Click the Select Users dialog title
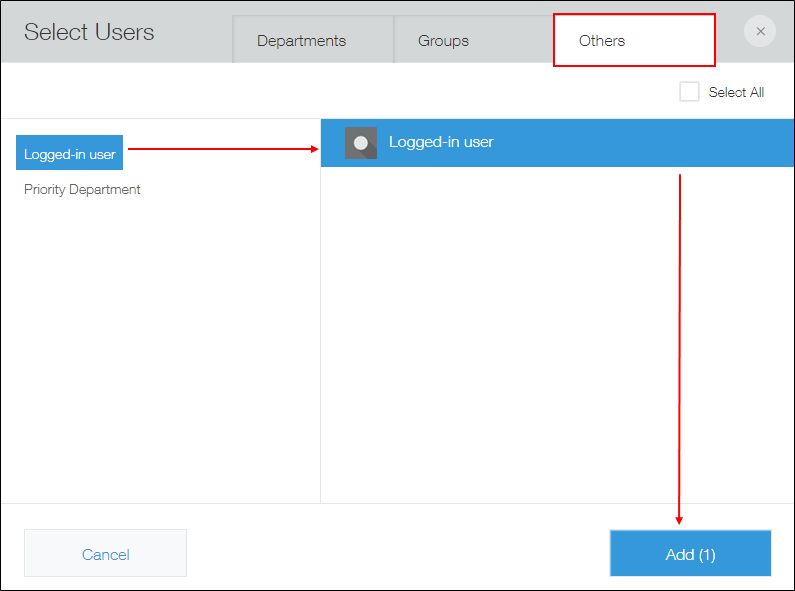 coord(89,32)
